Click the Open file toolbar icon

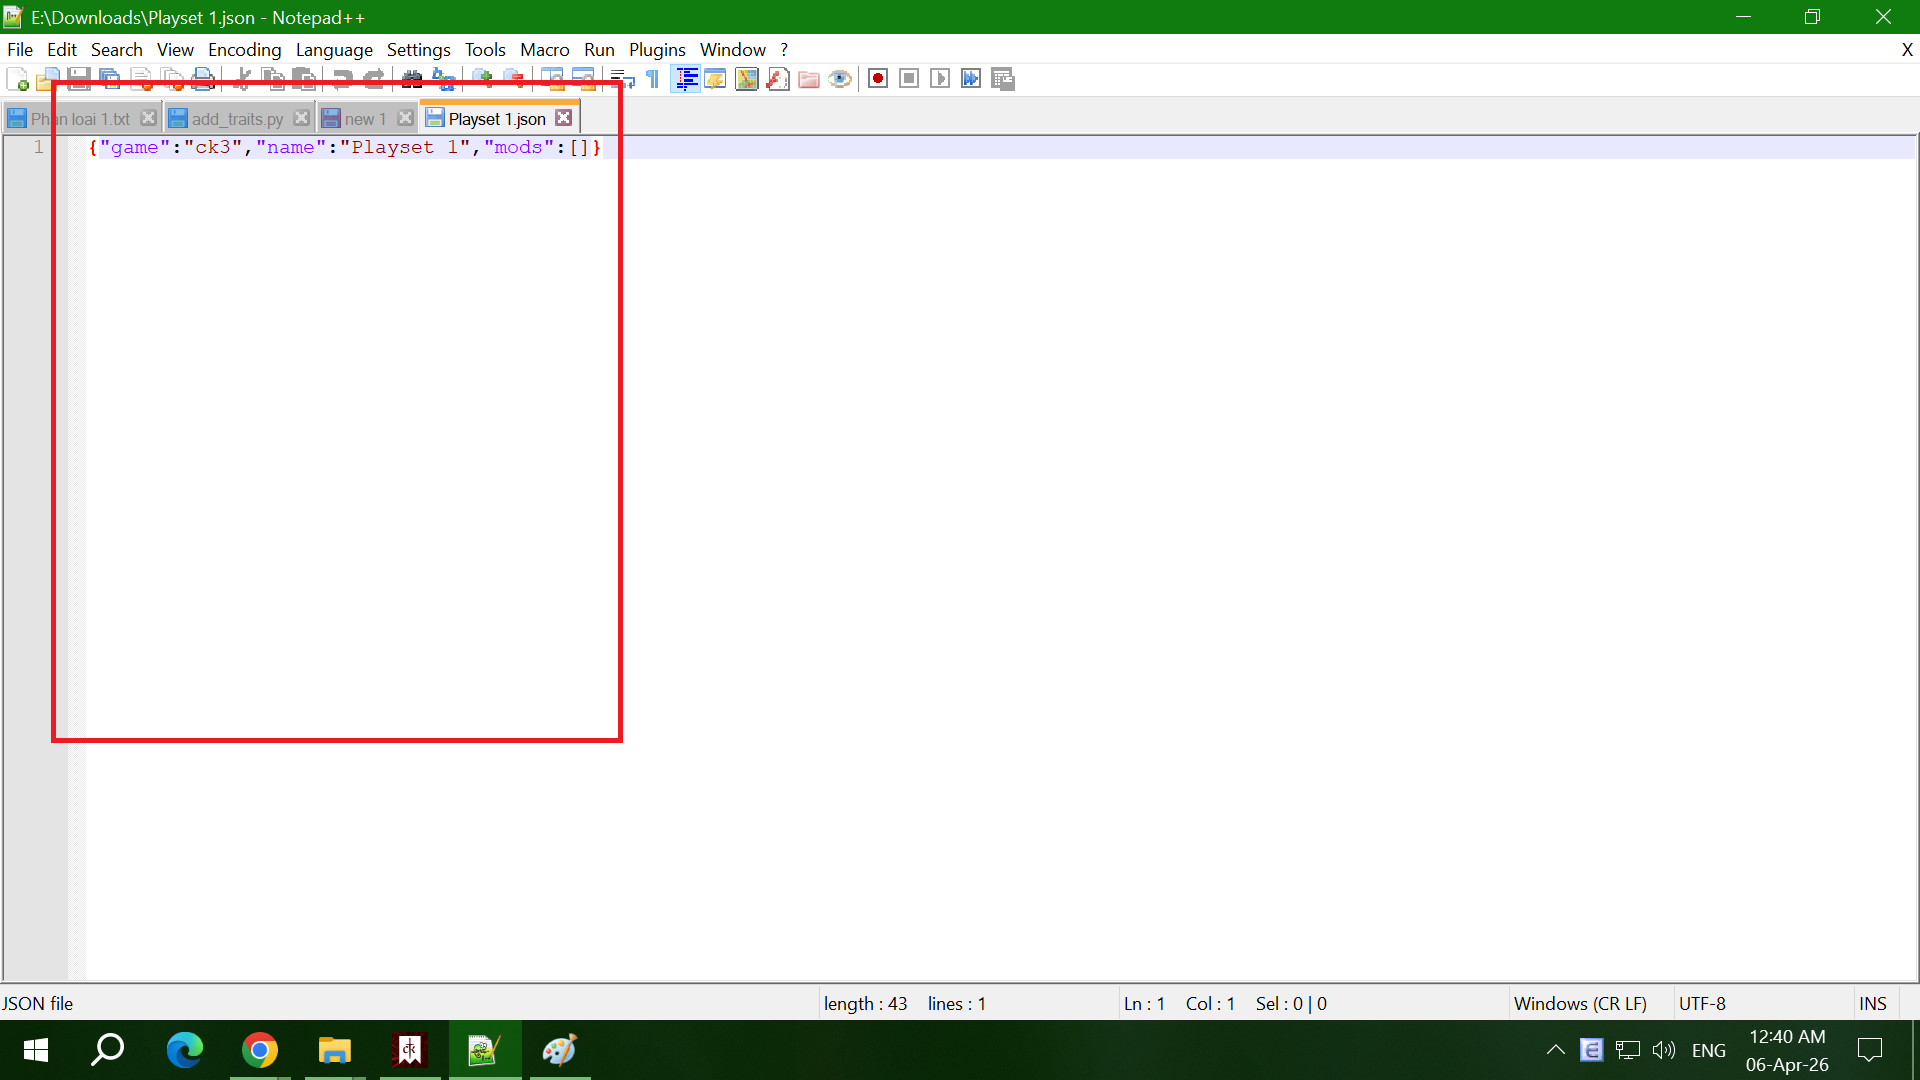click(x=48, y=79)
